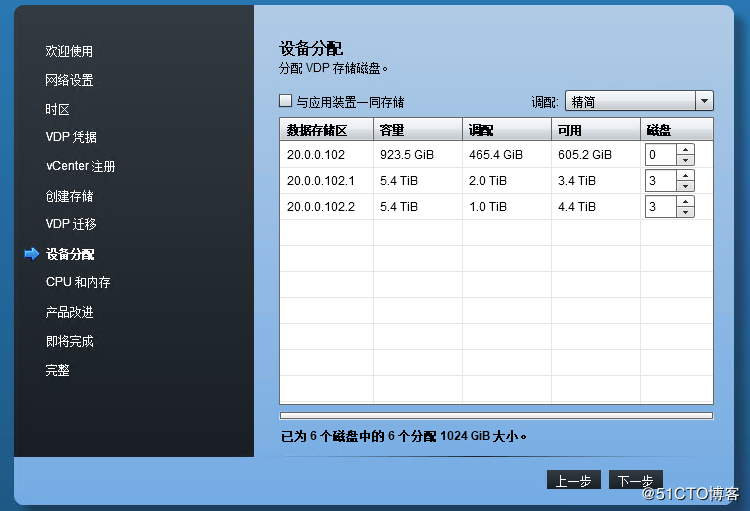
Task: Click the disk count field for 20.0.0.102
Action: point(661,155)
